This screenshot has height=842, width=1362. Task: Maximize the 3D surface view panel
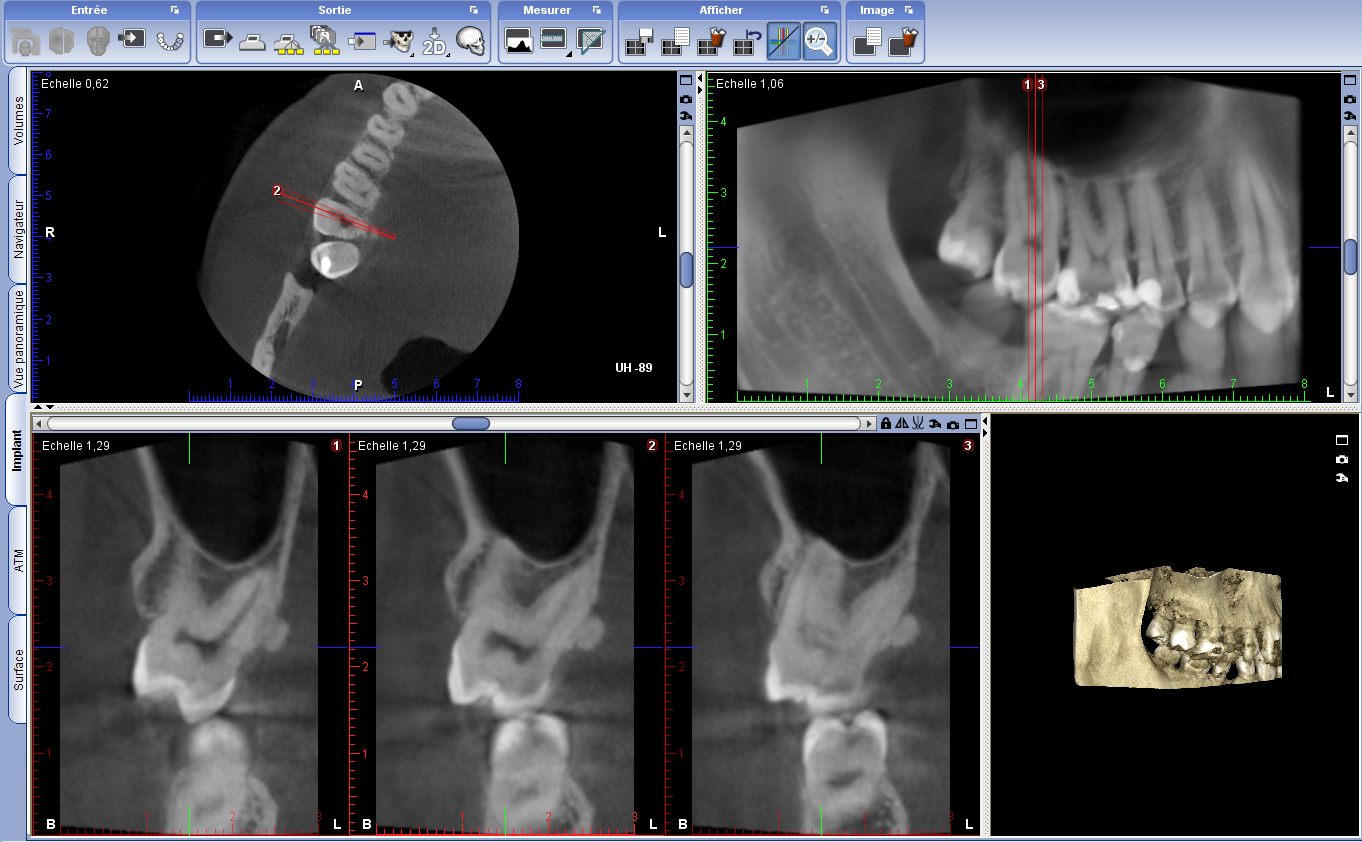tap(1341, 440)
